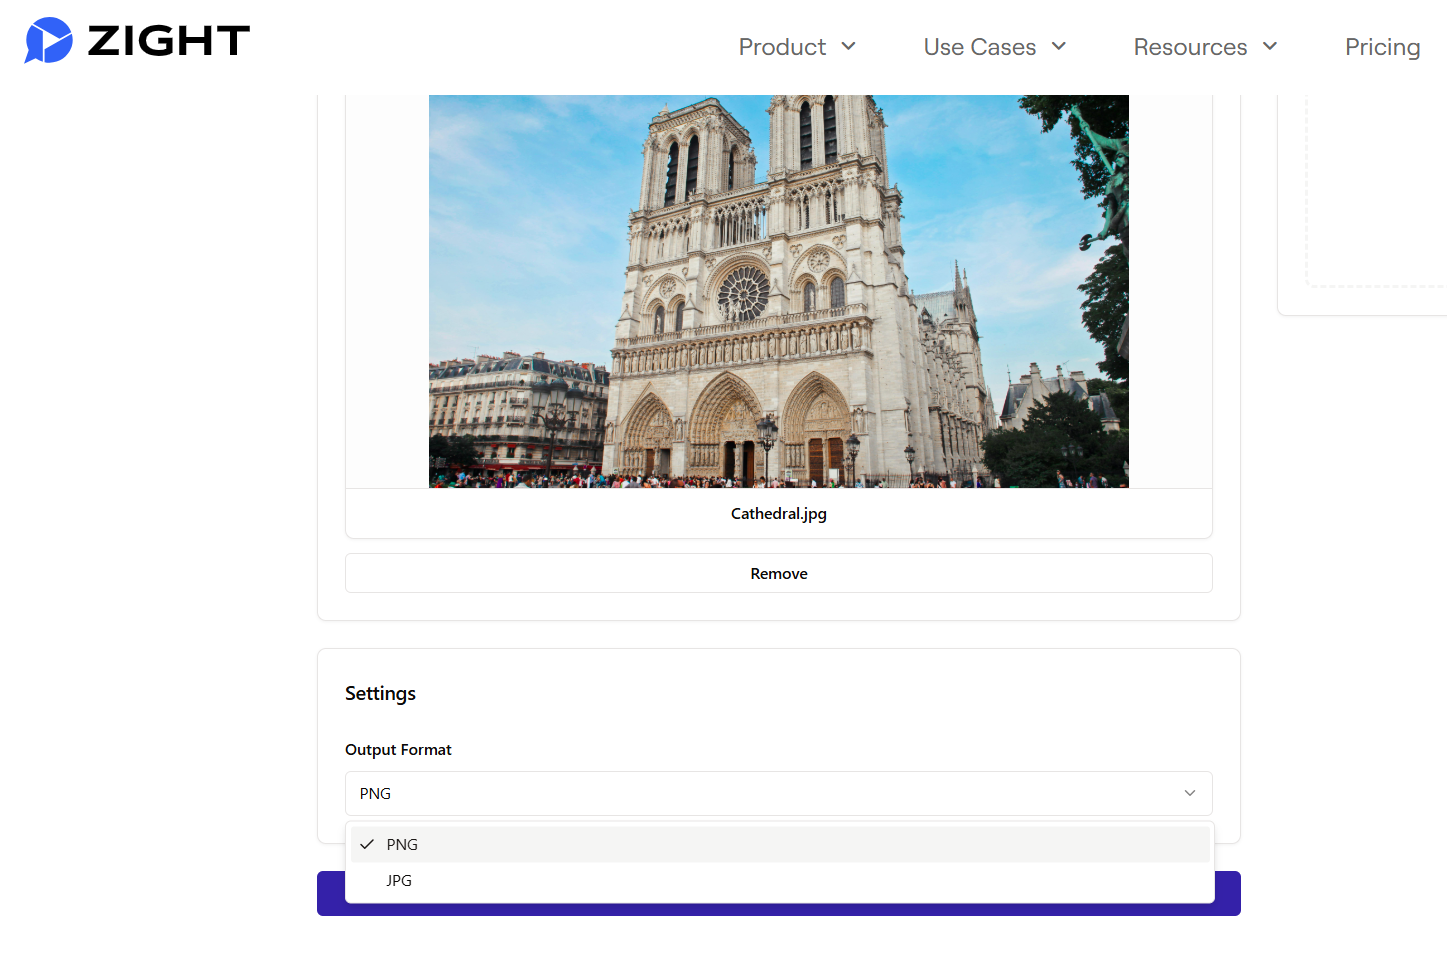Click the Cathedral.jpg file name

pos(779,513)
